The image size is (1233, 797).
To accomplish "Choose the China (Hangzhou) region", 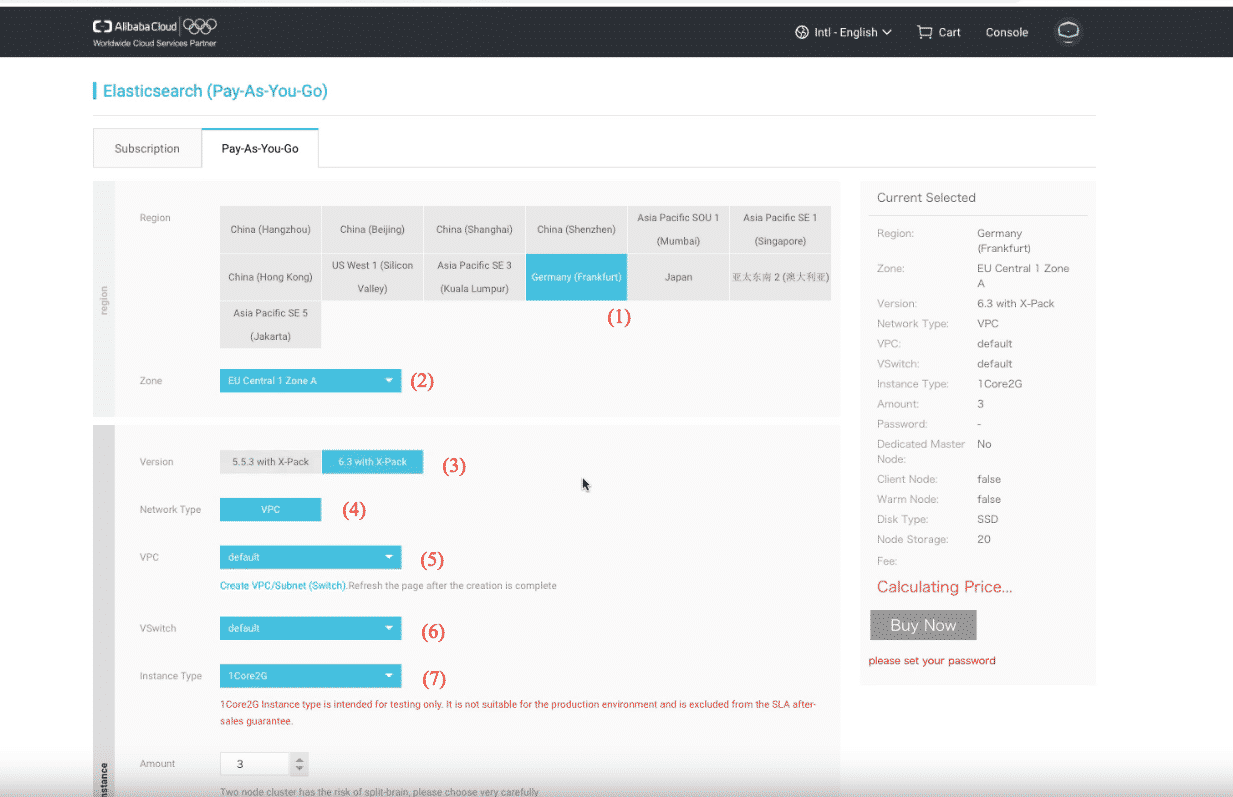I will point(270,229).
